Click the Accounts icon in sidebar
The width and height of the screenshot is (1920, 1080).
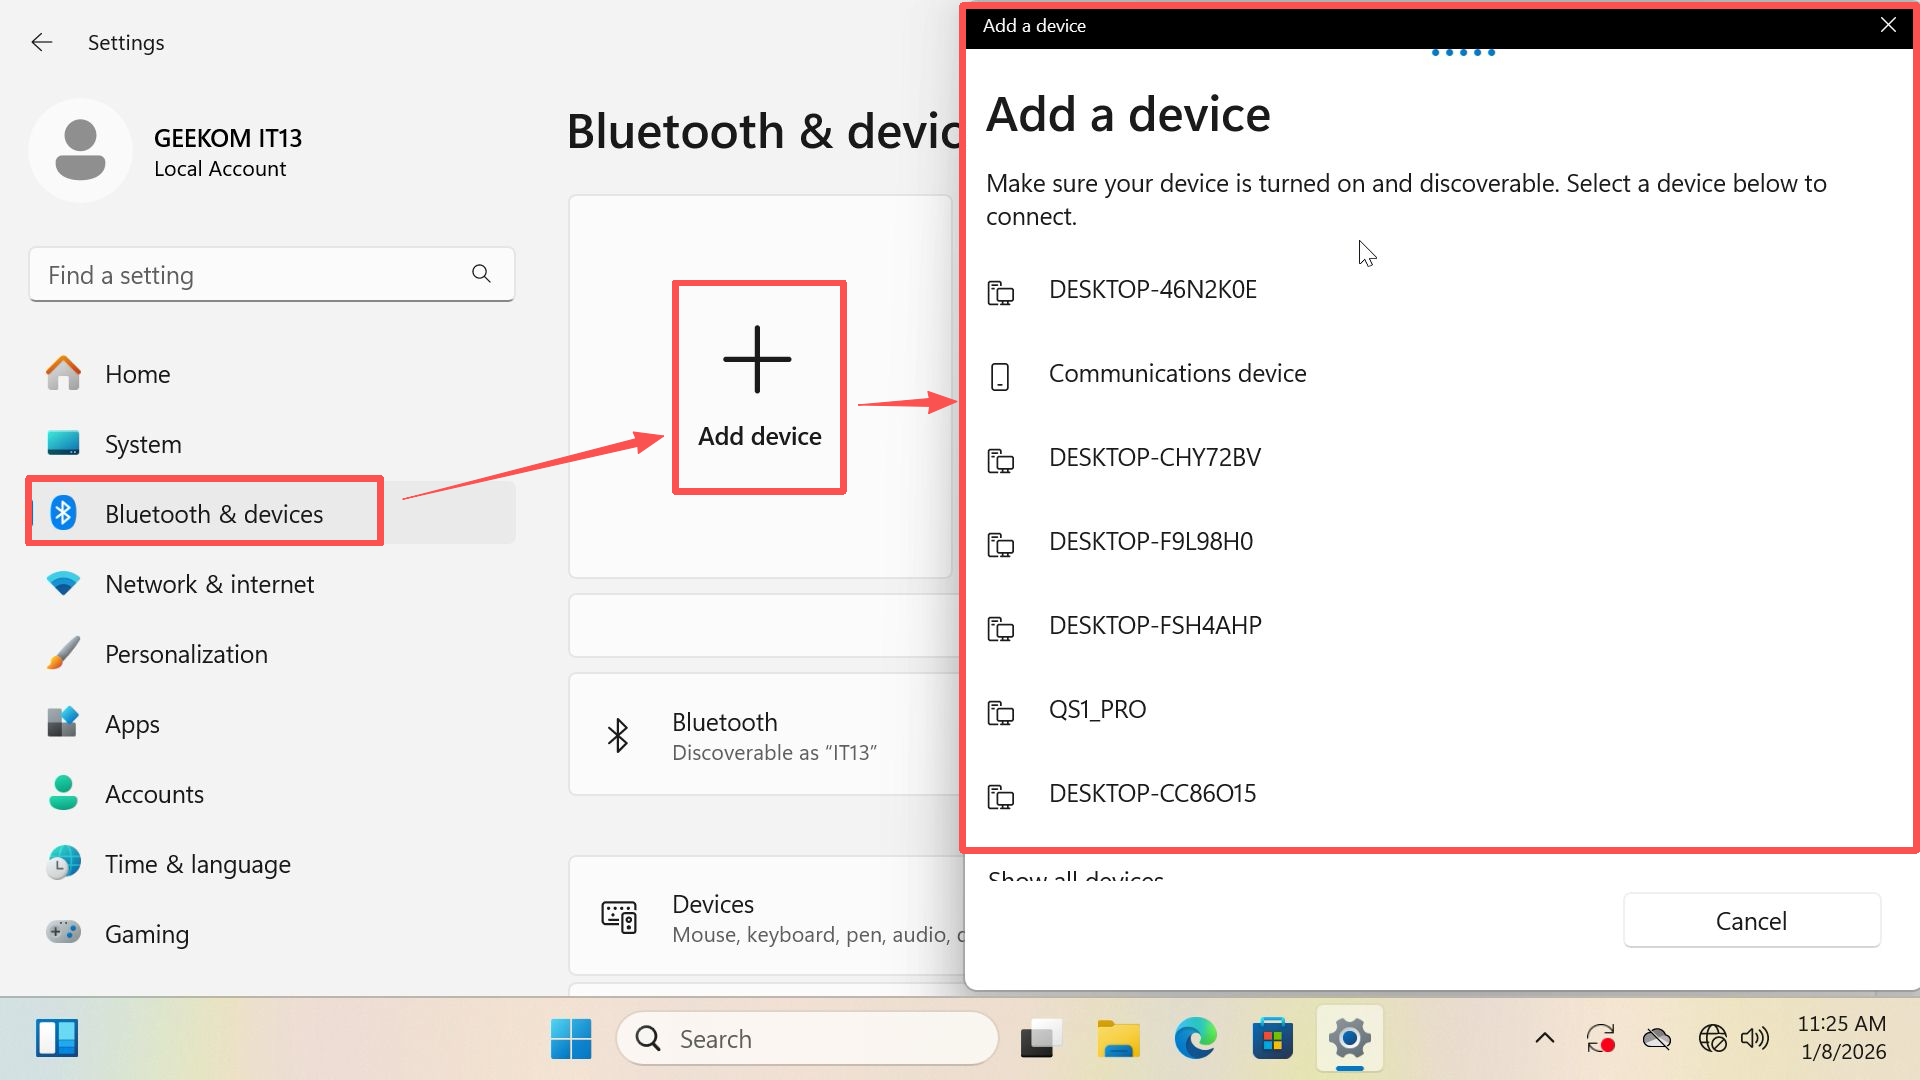[63, 793]
